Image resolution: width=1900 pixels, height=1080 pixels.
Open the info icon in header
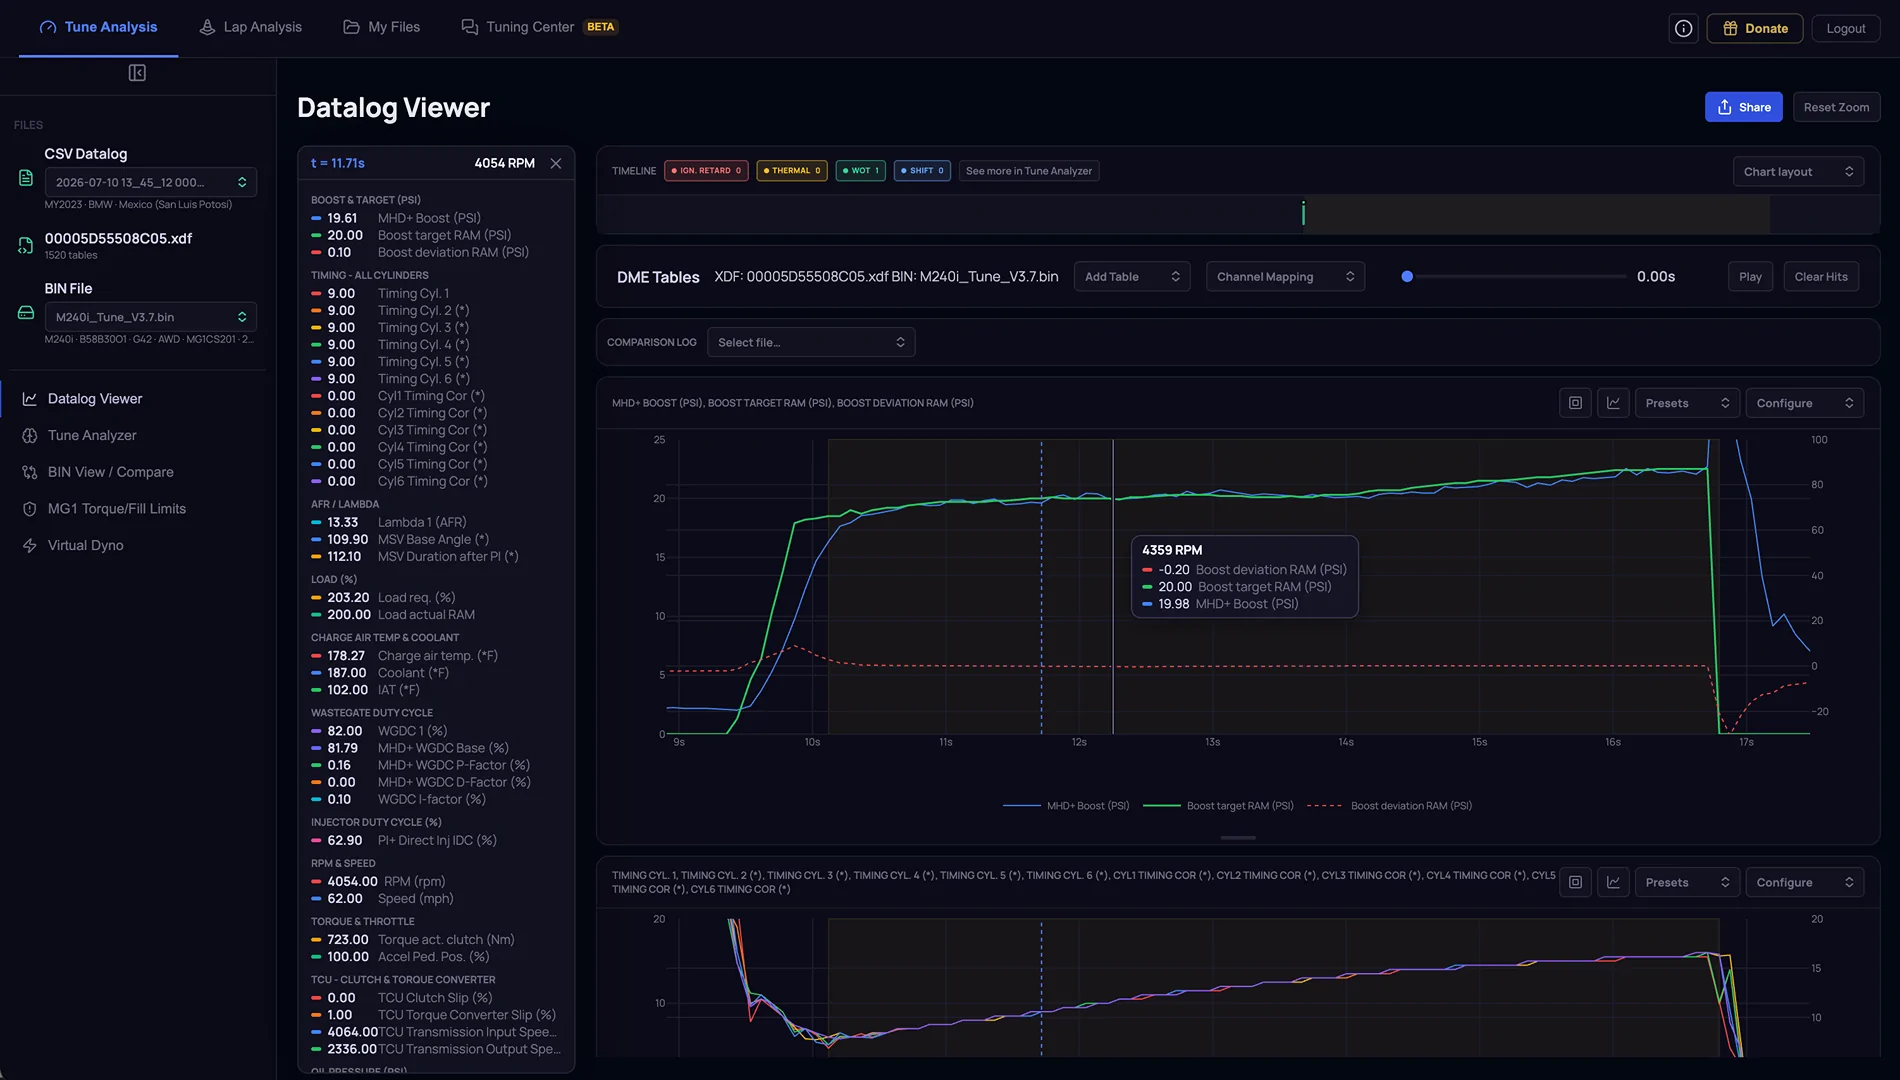point(1684,28)
